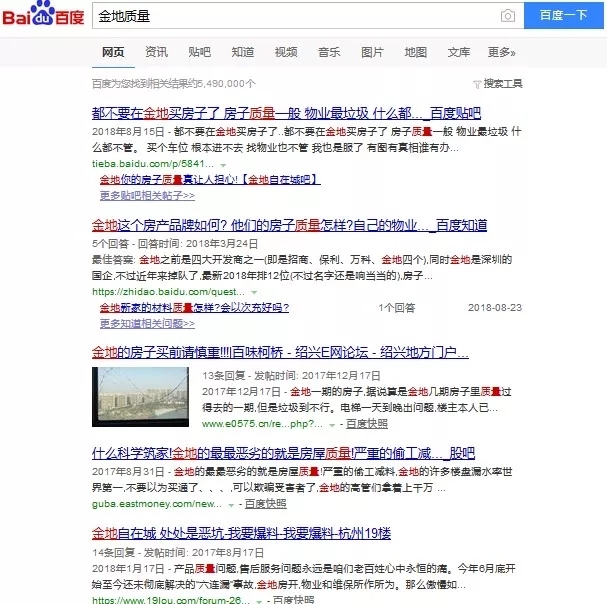Open result 金地的房子买前请慎重 绍兴E网论坛
The image size is (607, 604).
point(280,352)
